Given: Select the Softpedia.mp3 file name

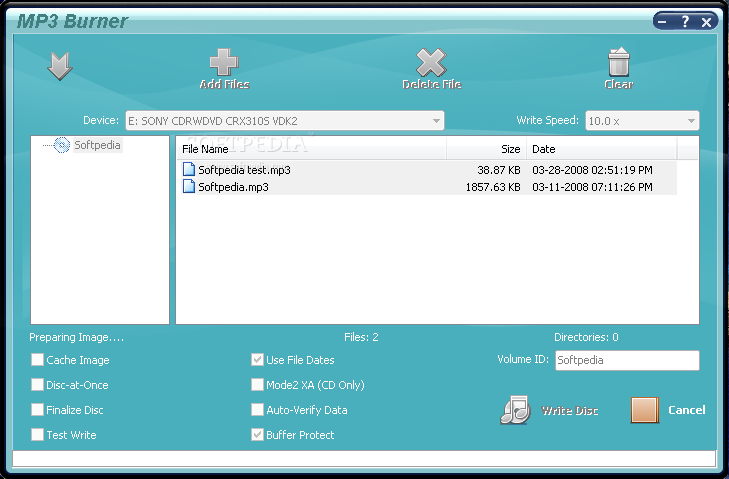Looking at the screenshot, I should tap(233, 187).
